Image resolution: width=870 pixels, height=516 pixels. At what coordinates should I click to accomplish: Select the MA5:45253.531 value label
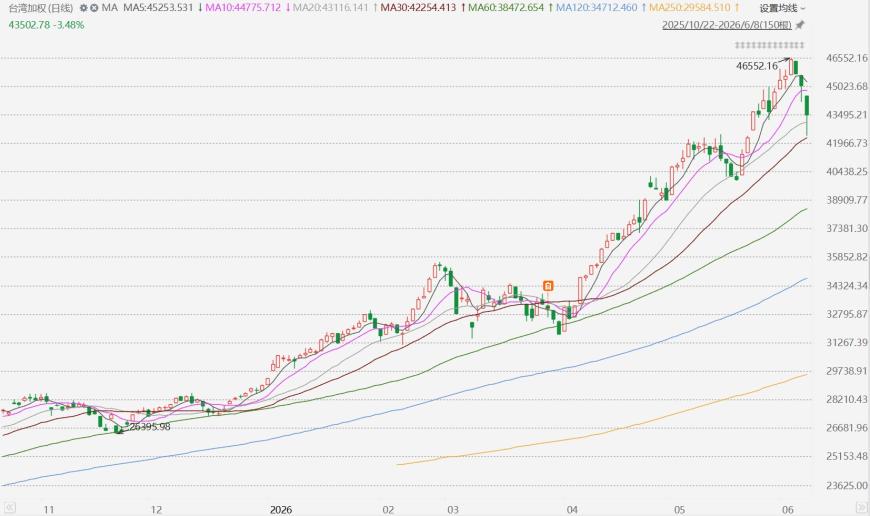pos(158,8)
